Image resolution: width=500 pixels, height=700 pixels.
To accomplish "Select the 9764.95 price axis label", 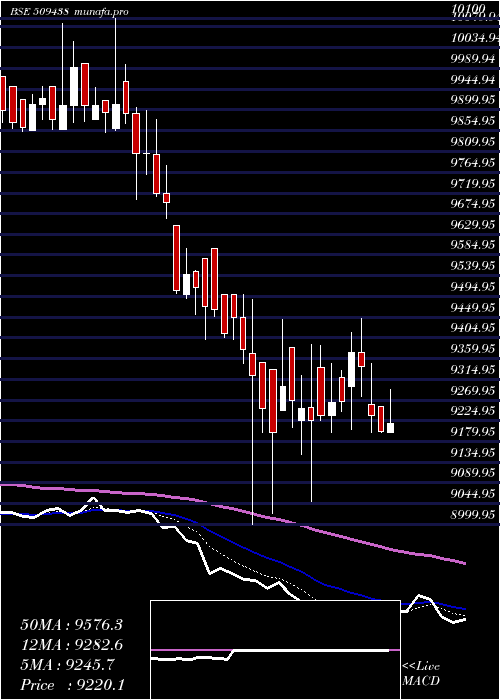I will click(473, 162).
